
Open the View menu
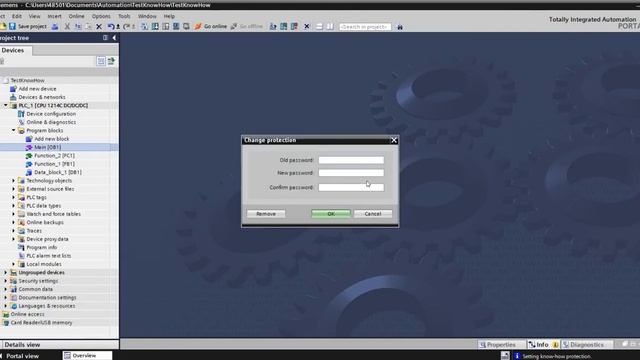click(x=34, y=16)
